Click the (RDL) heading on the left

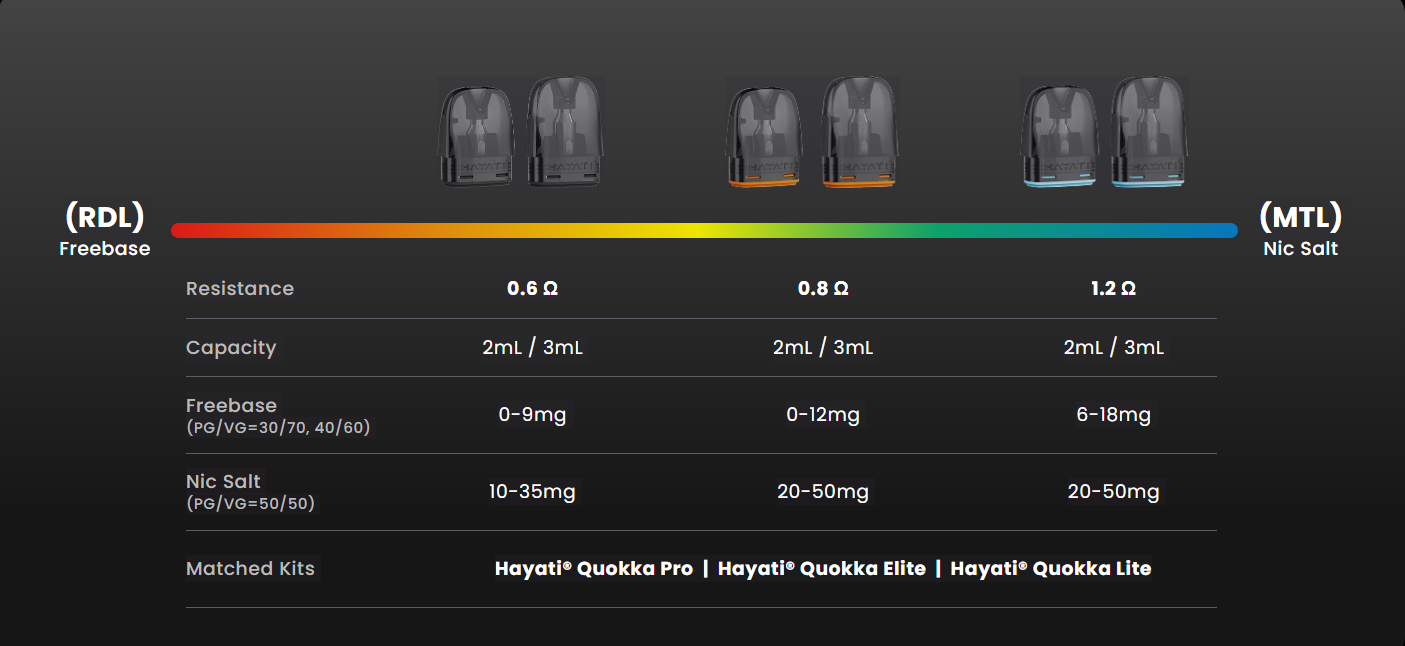104,216
